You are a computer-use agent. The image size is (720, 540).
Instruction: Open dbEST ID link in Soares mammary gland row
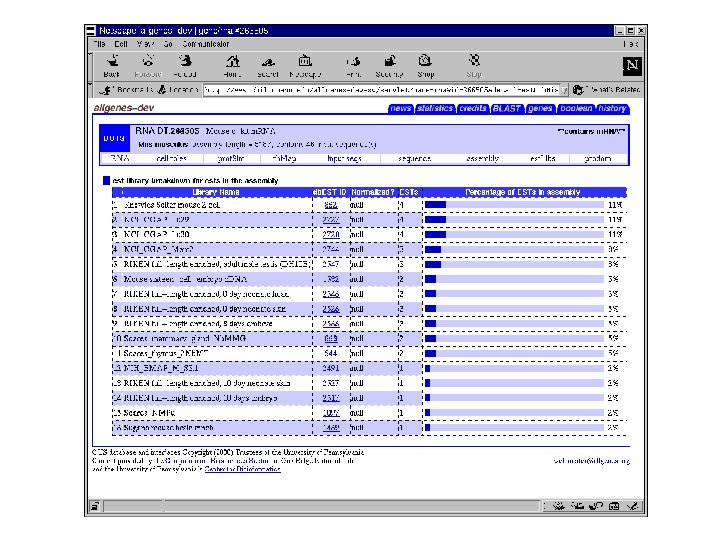[331, 338]
